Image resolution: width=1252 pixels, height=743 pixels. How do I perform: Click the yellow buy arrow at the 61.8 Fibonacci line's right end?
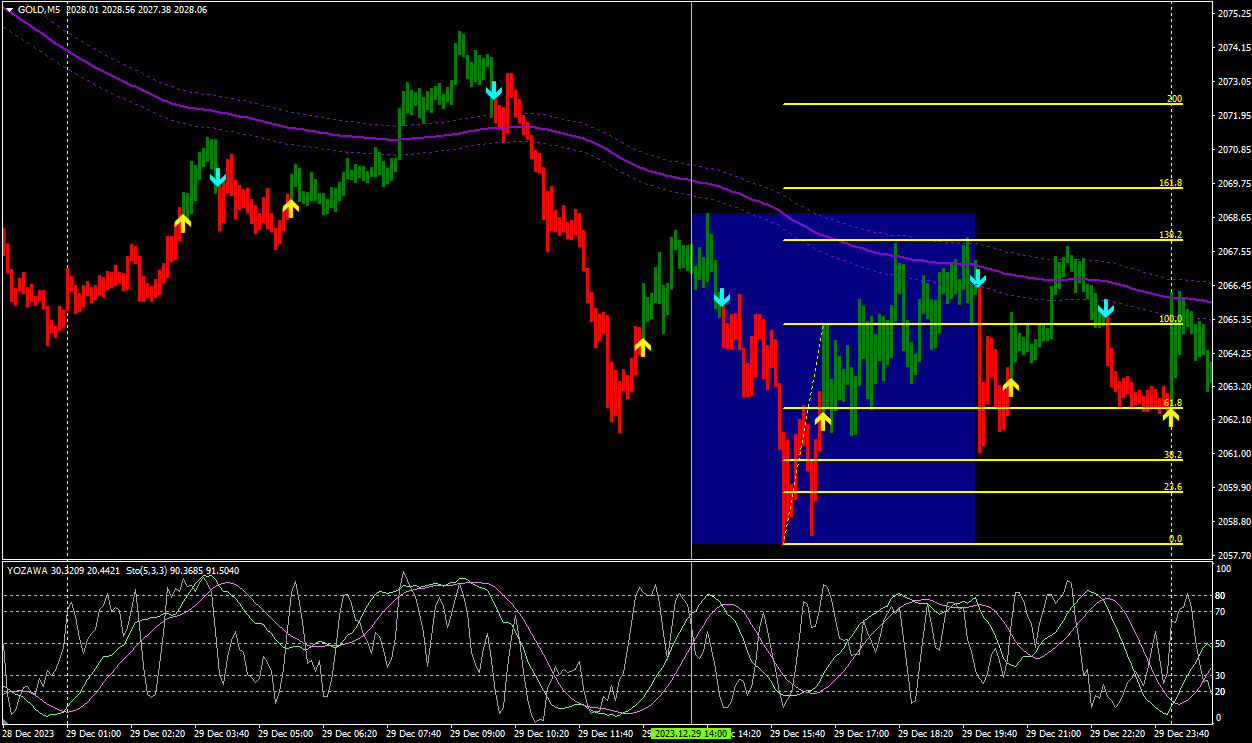[x=1170, y=416]
